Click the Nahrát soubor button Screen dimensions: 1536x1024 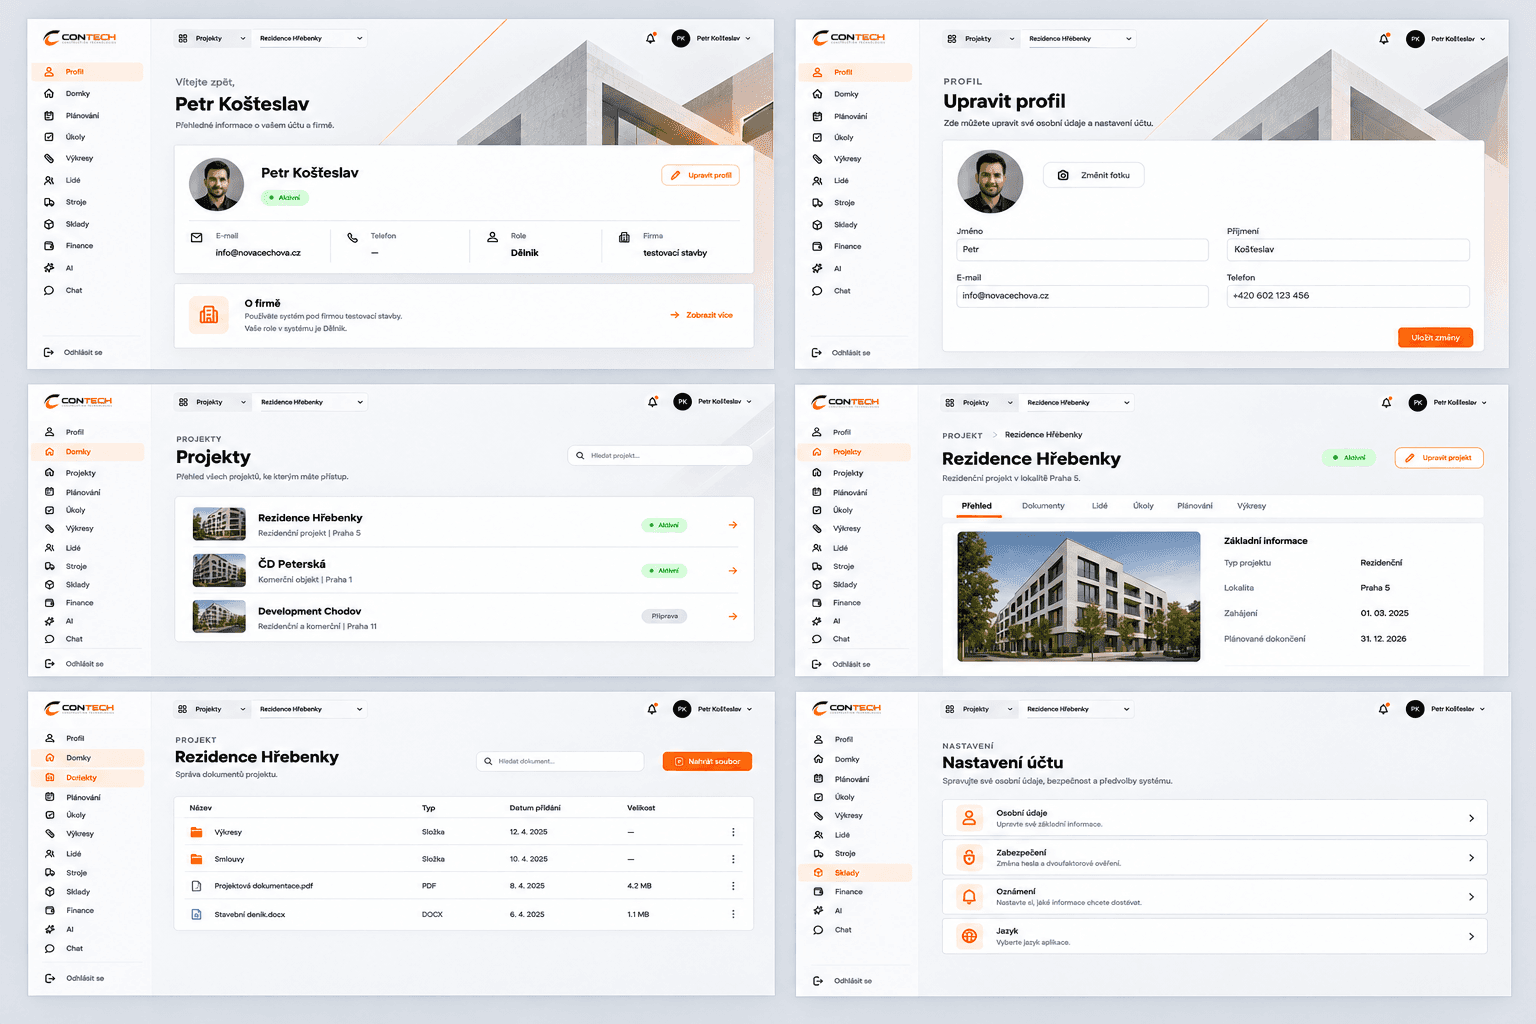coord(707,762)
